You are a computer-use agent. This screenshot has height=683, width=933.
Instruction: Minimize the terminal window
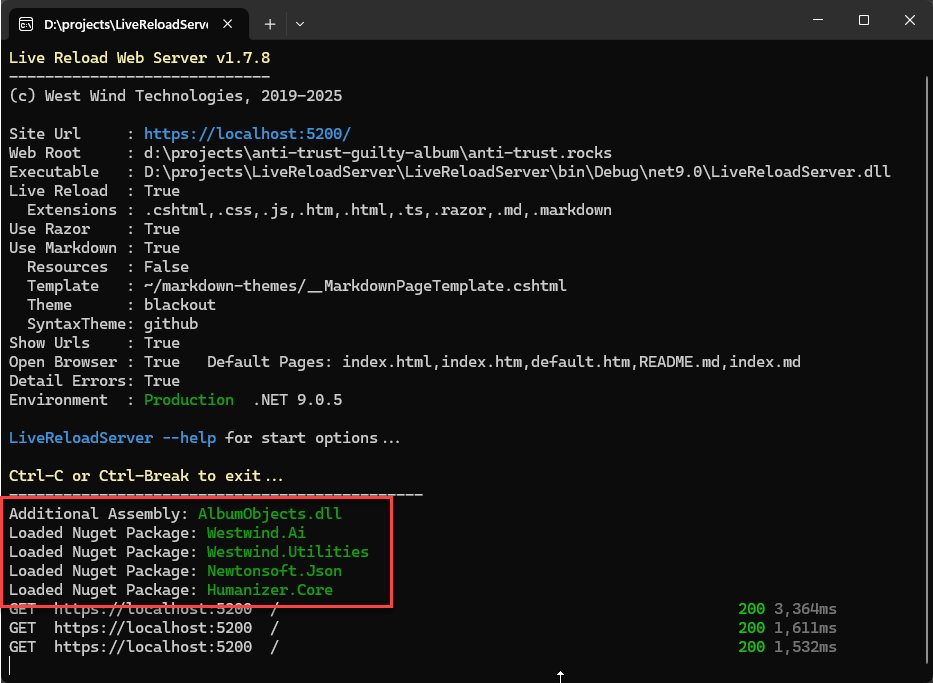pos(818,20)
